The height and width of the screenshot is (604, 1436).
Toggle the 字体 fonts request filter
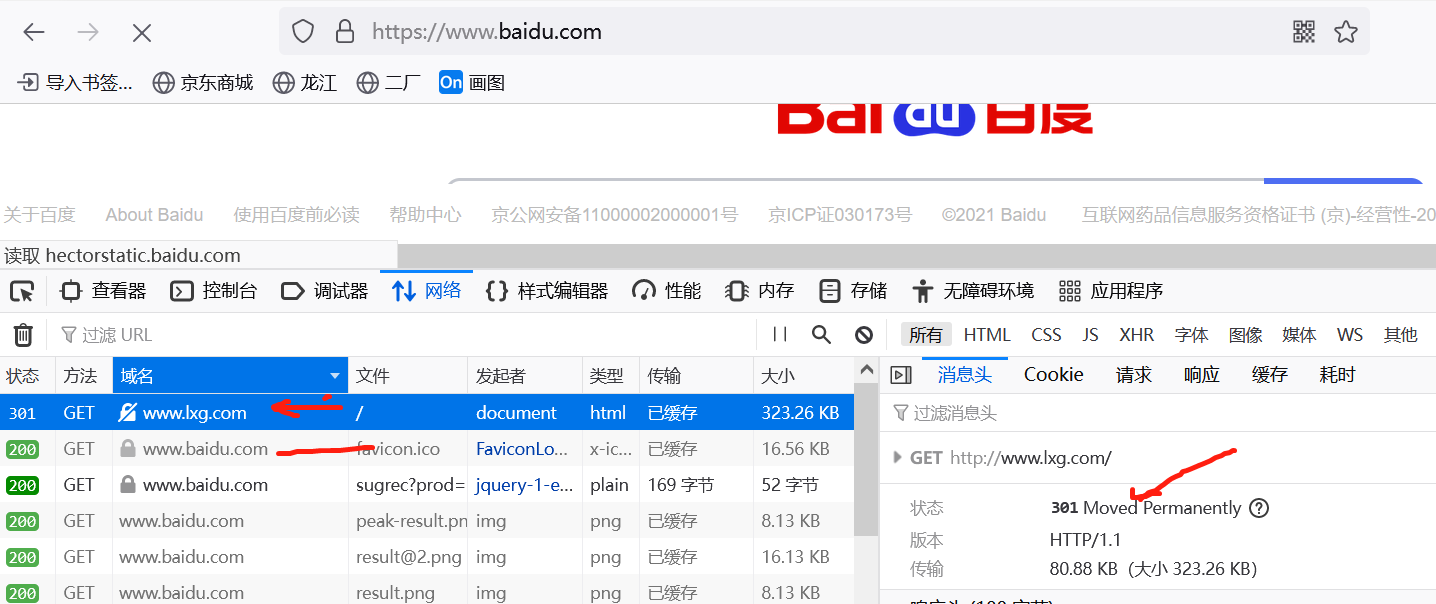coord(1191,335)
